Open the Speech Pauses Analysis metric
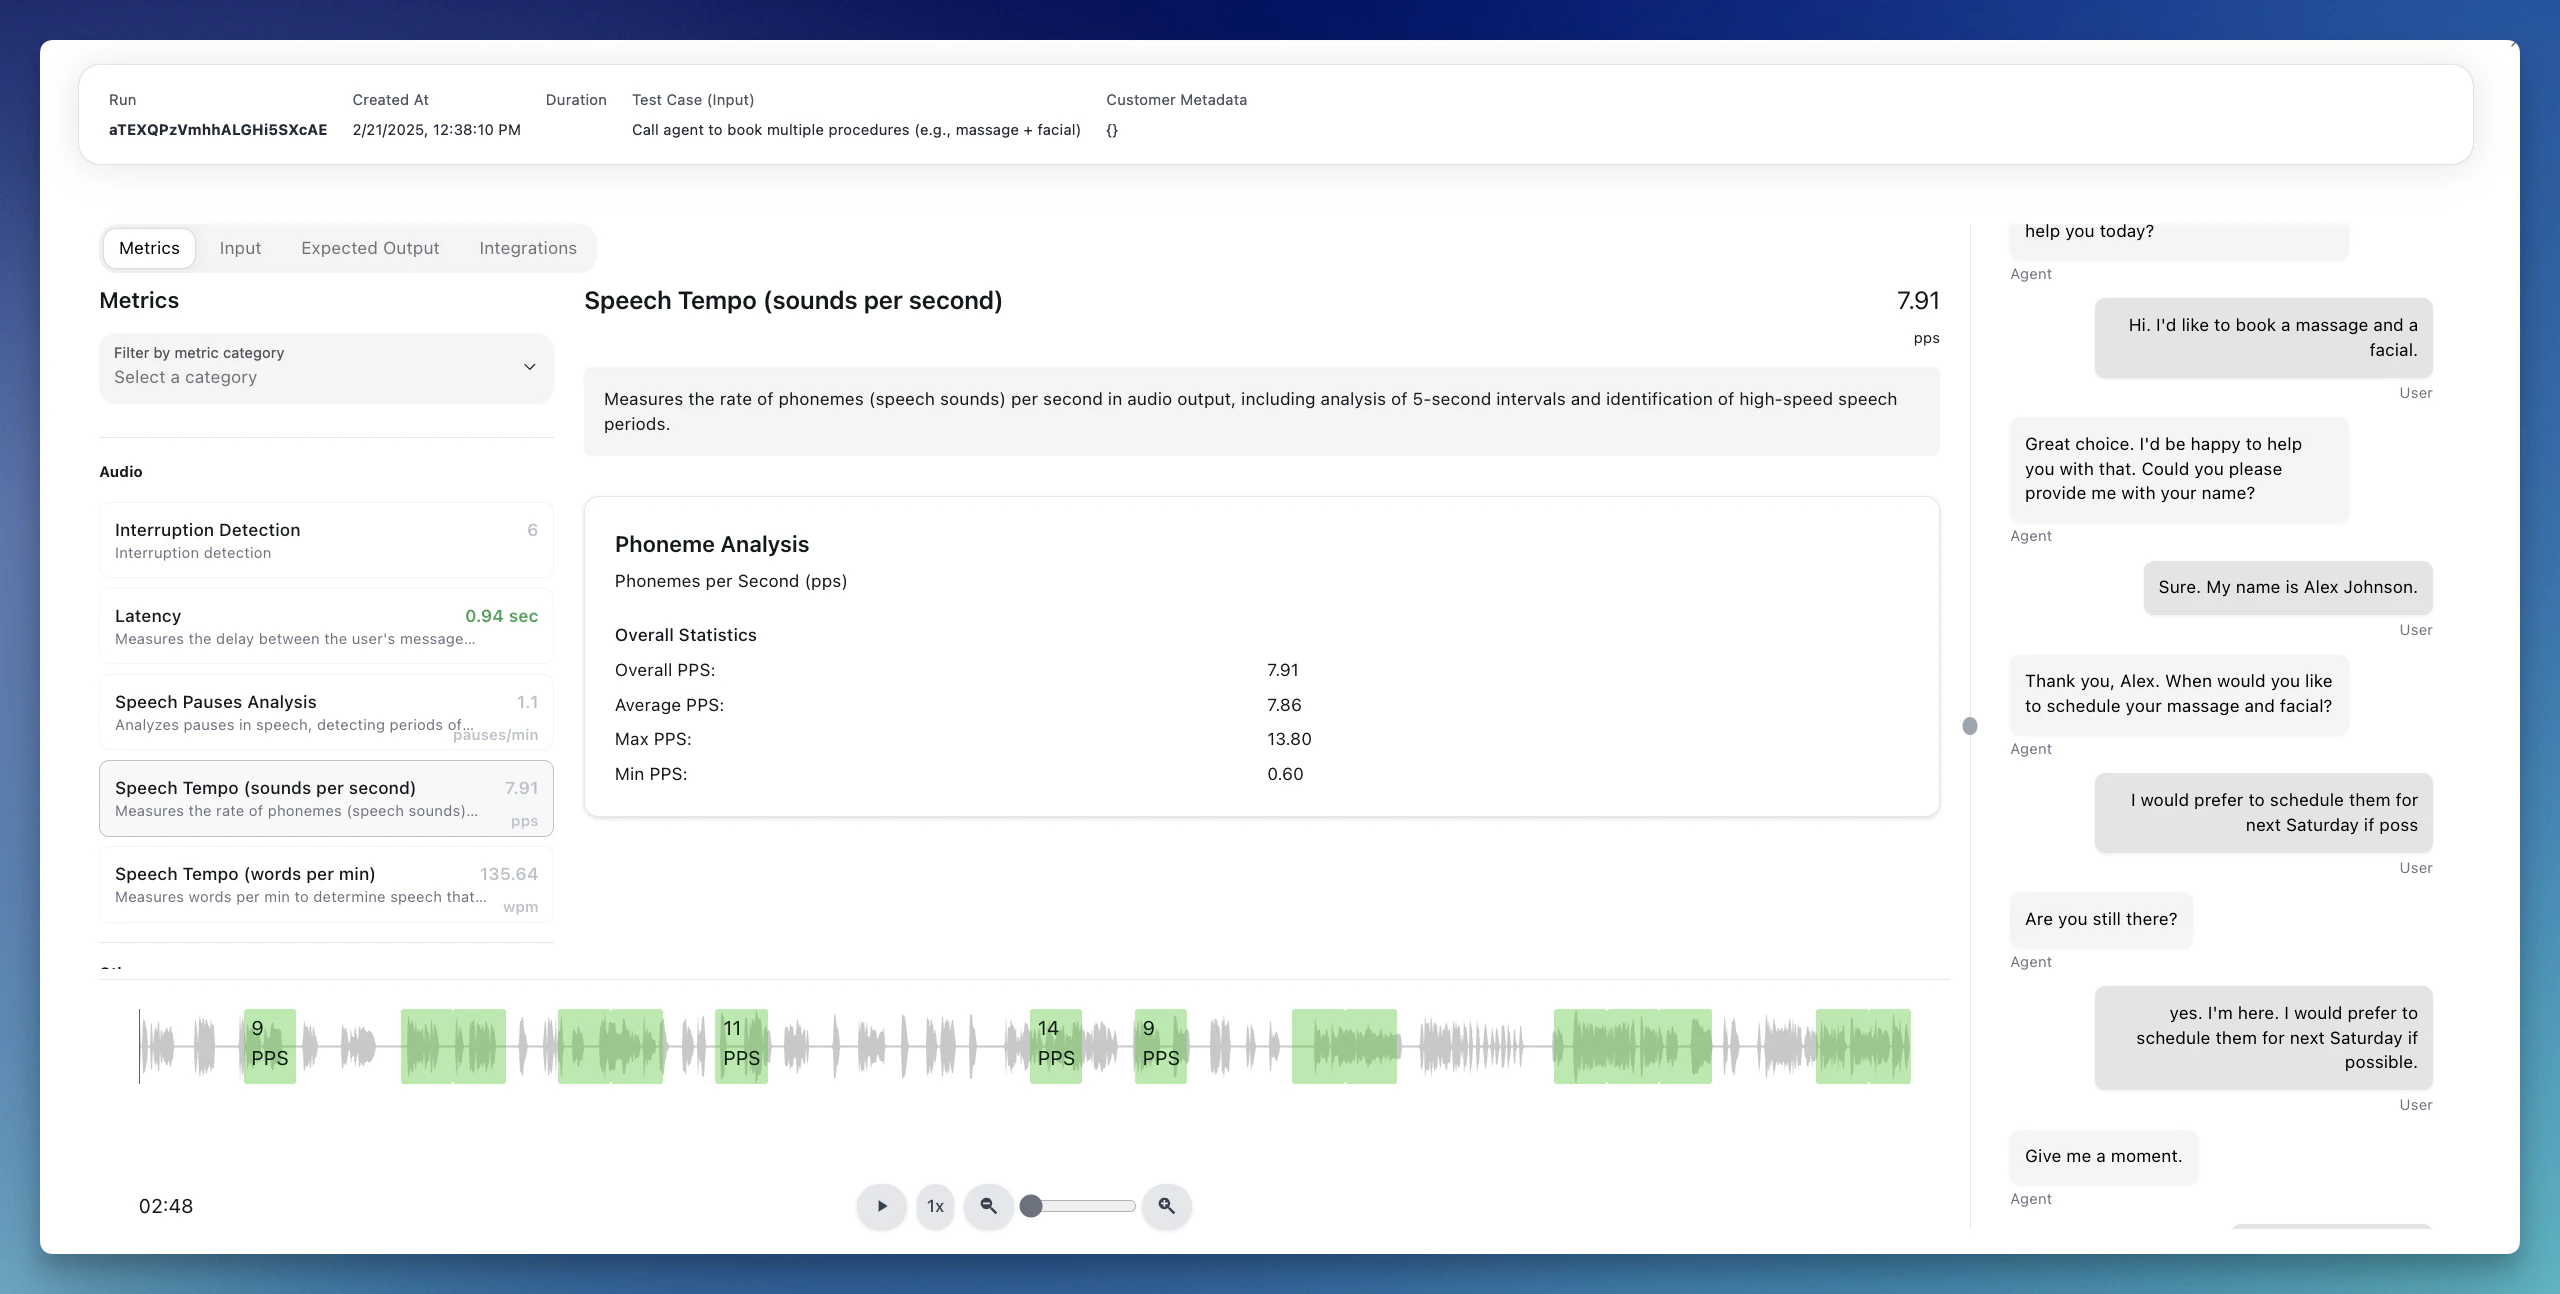Screen dimensions: 2560x1294 pyautogui.click(x=326, y=712)
